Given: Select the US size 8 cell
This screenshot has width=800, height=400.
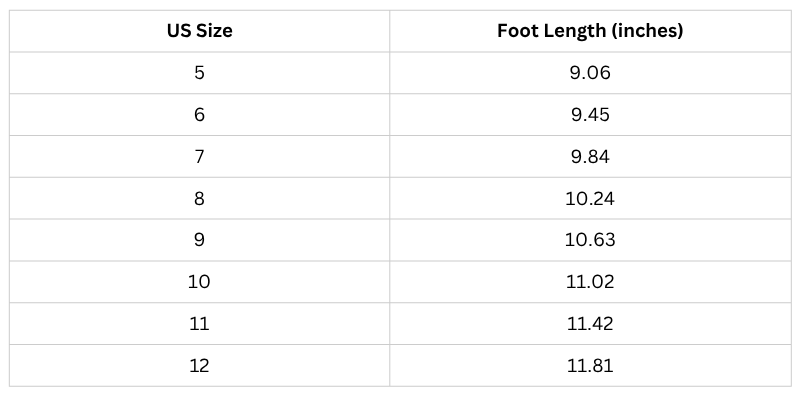Looking at the screenshot, I should [199, 198].
